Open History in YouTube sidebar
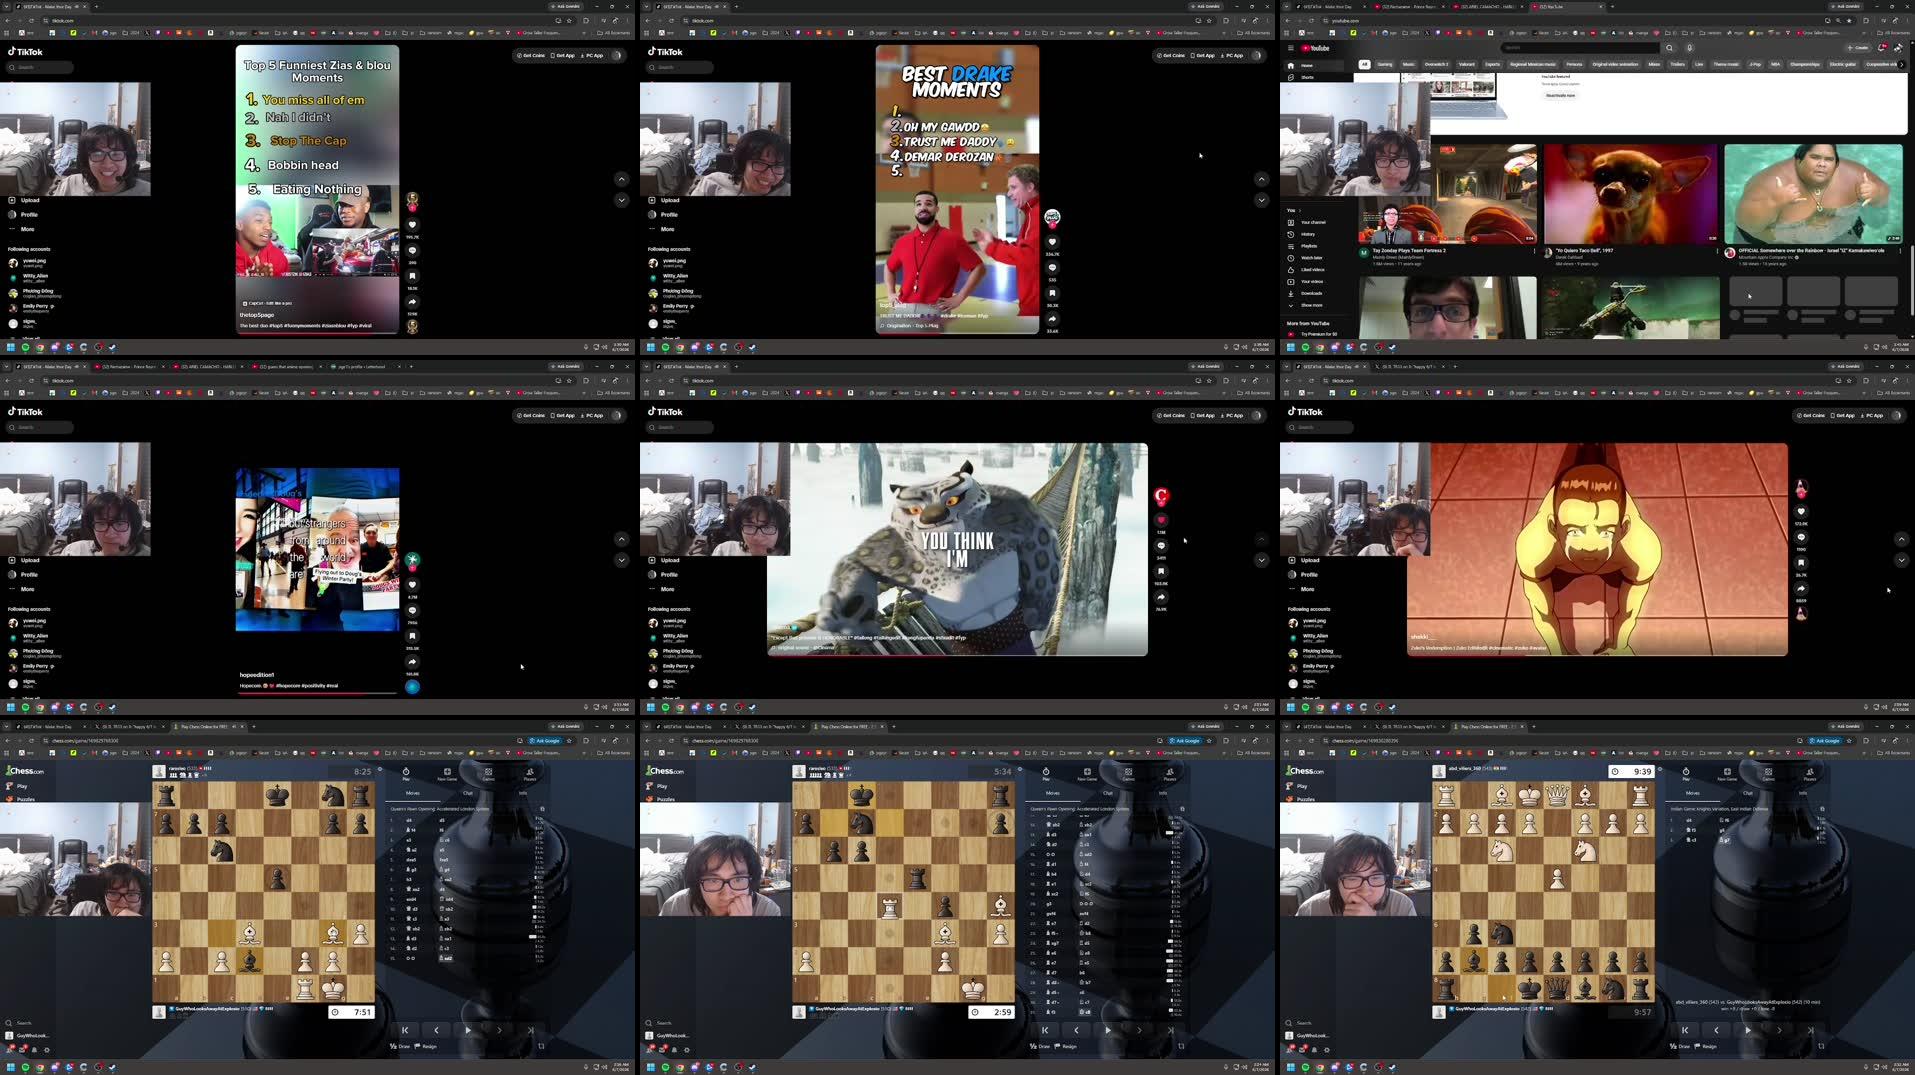This screenshot has height=1075, width=1915. click(x=1307, y=234)
